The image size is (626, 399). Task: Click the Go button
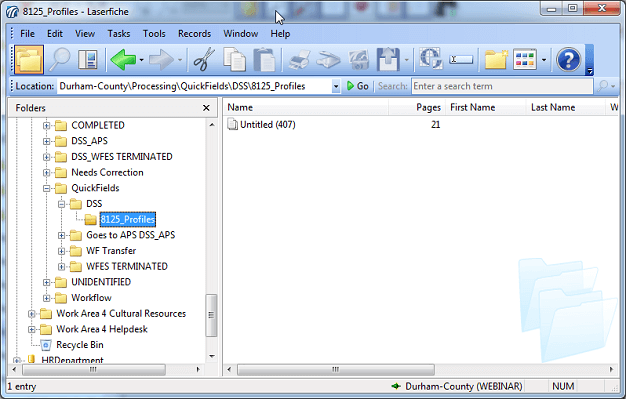(x=358, y=86)
